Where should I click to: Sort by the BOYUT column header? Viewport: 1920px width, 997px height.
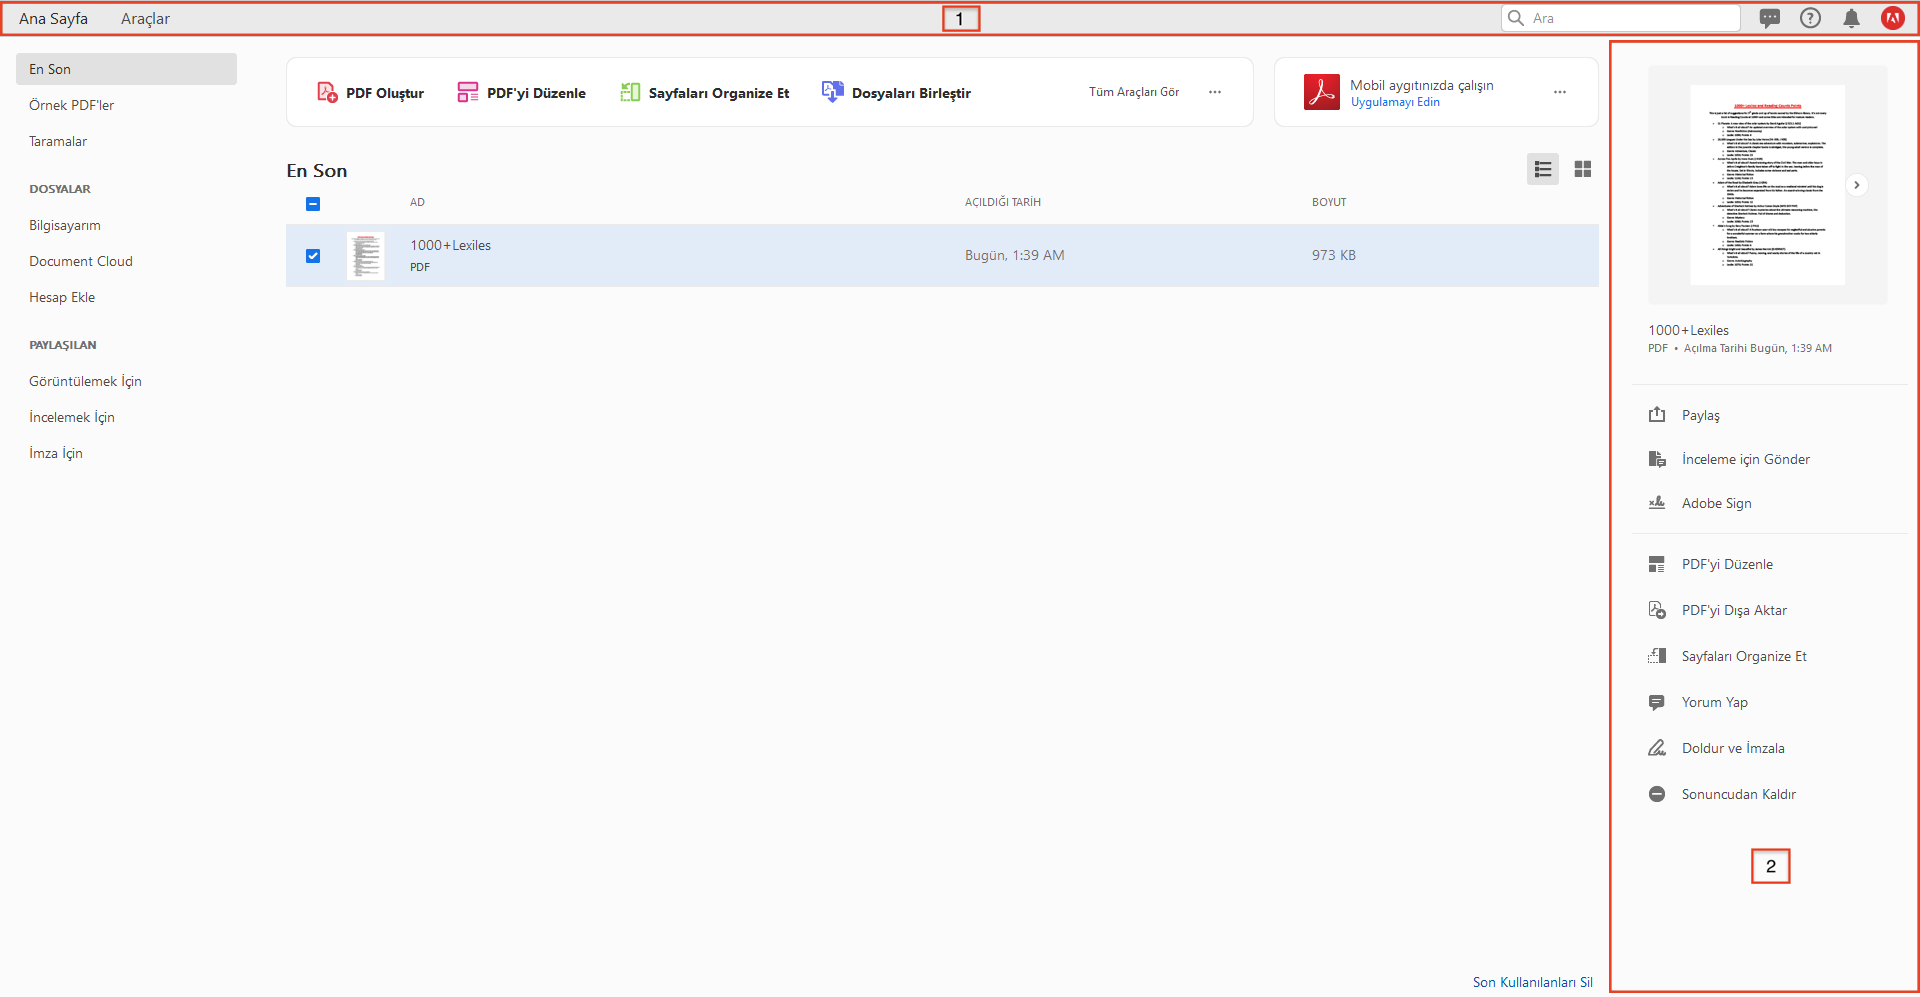(x=1329, y=202)
